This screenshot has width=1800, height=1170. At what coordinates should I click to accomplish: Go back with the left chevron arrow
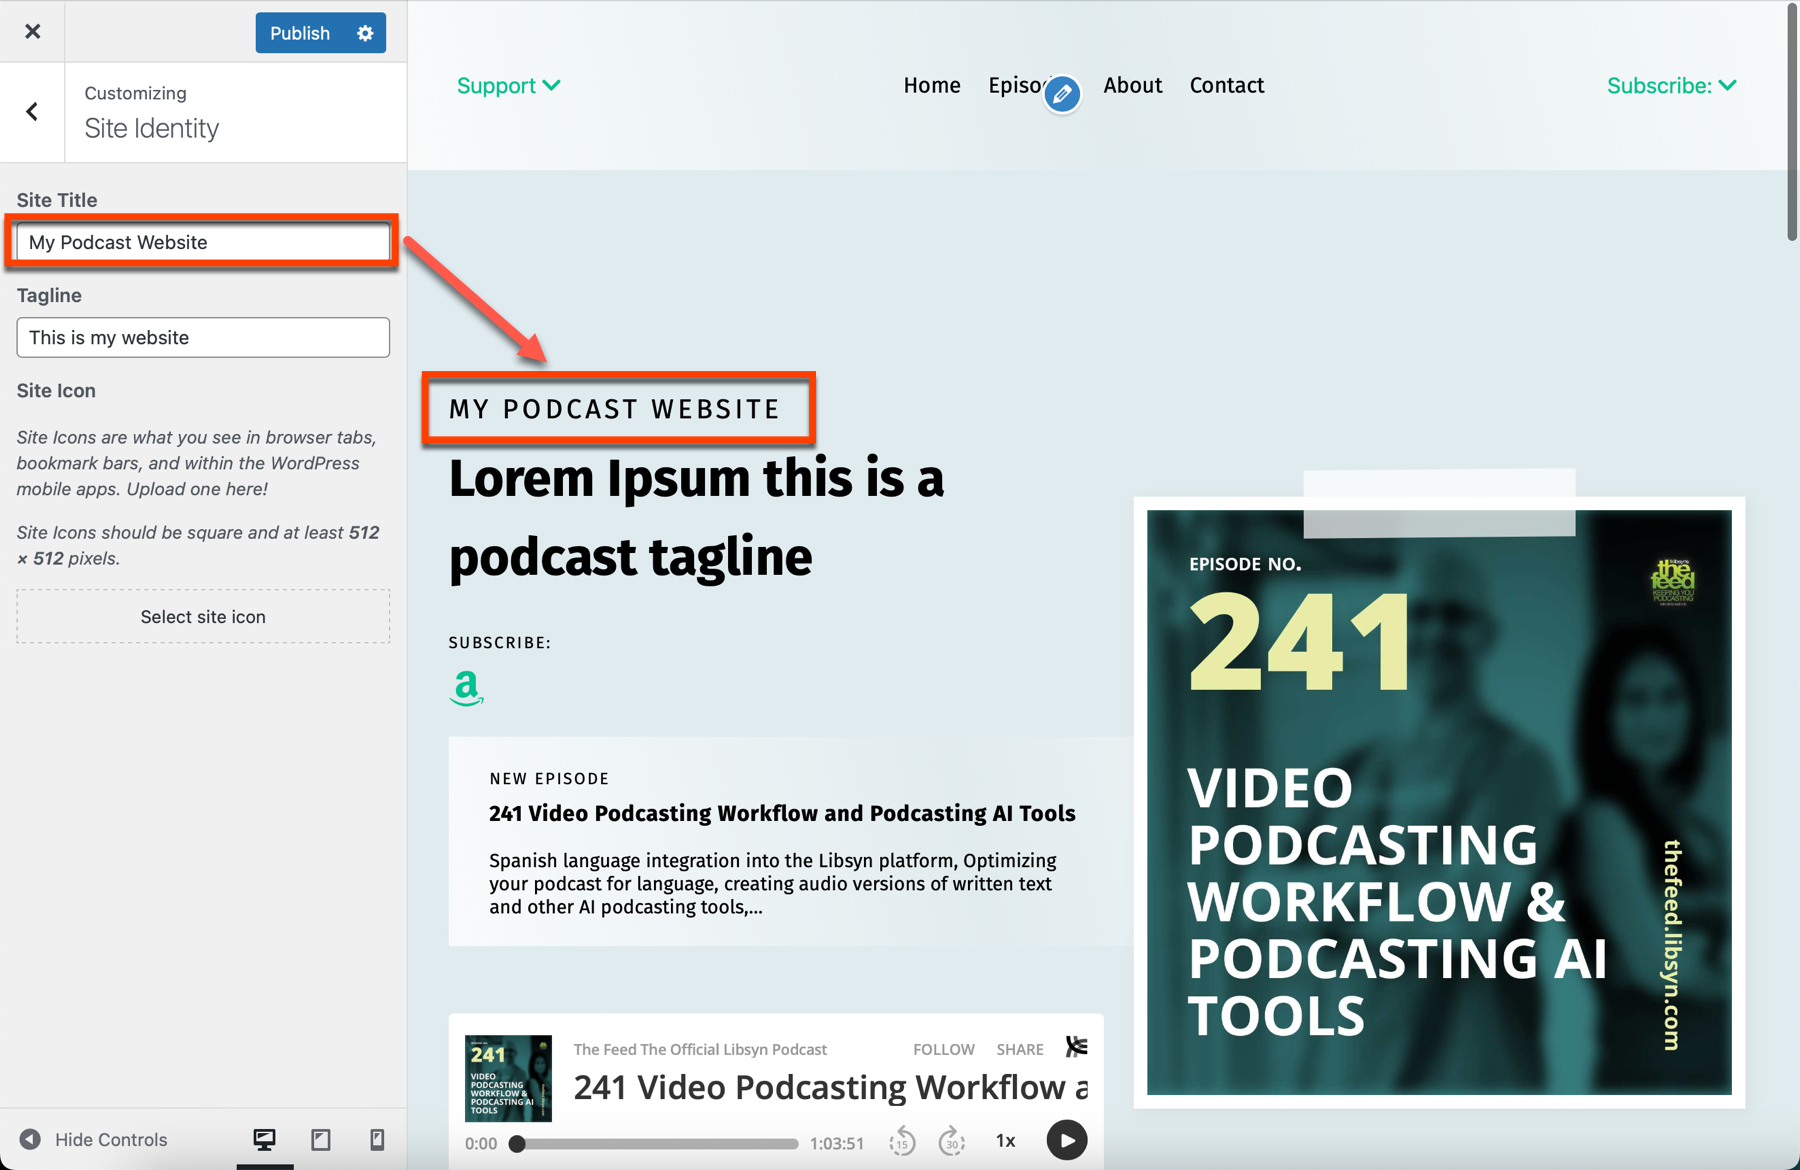pyautogui.click(x=32, y=111)
